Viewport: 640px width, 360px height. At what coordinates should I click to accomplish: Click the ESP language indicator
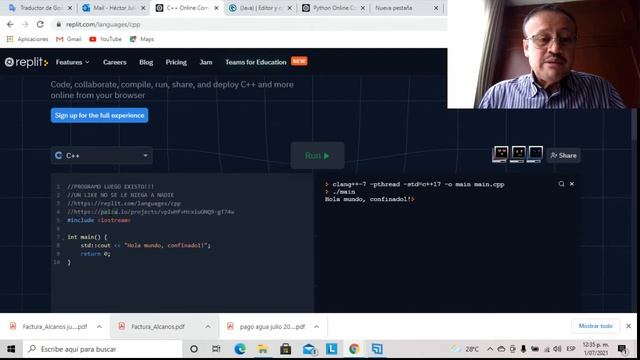[x=571, y=349]
